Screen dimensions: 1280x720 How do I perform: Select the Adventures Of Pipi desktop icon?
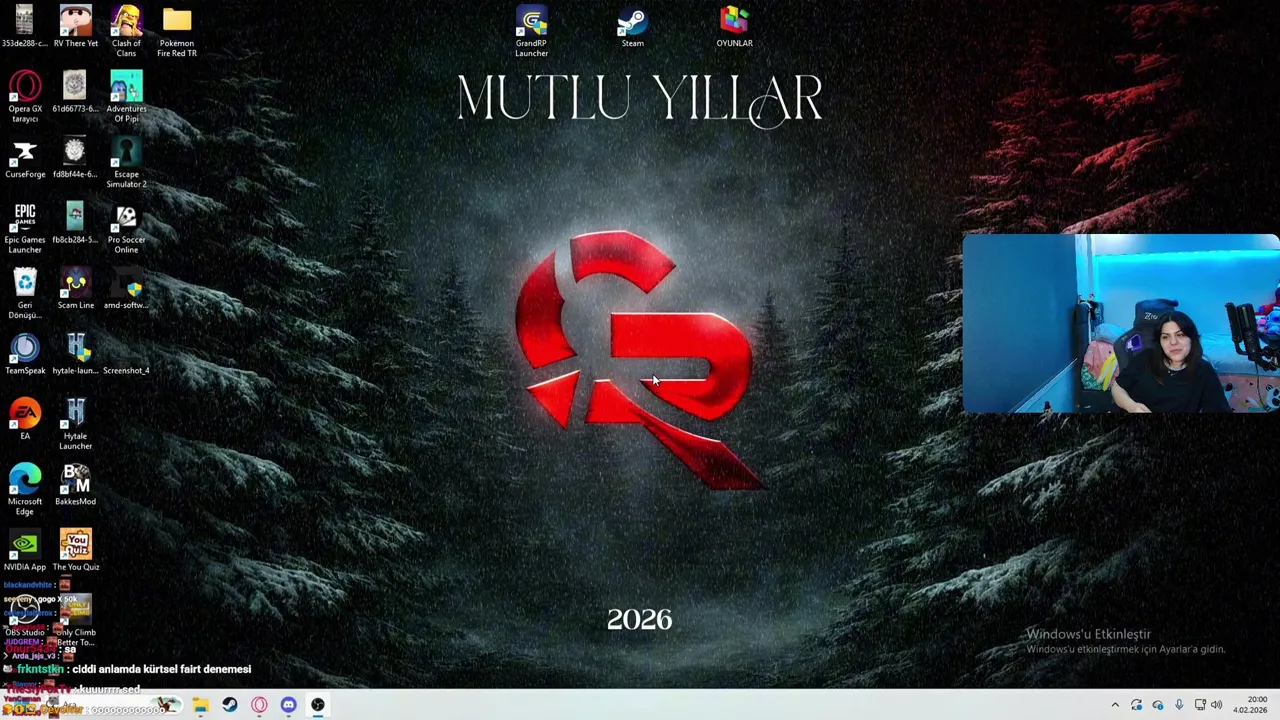click(126, 96)
